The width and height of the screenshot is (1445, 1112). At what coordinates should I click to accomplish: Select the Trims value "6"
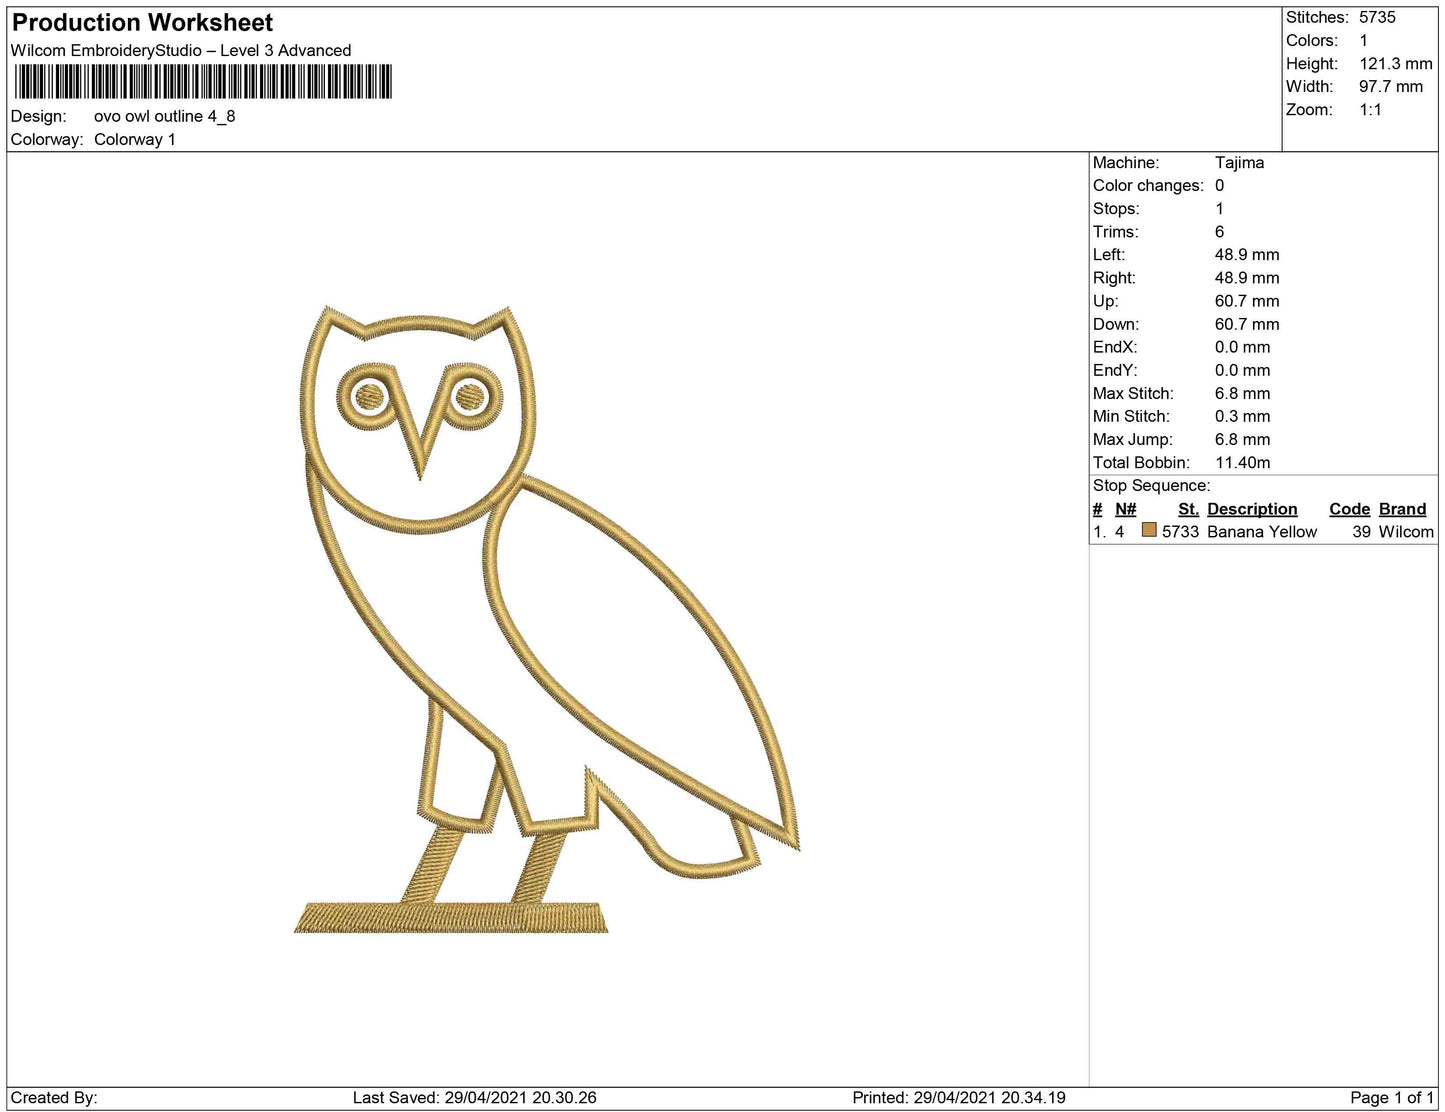click(x=1219, y=231)
